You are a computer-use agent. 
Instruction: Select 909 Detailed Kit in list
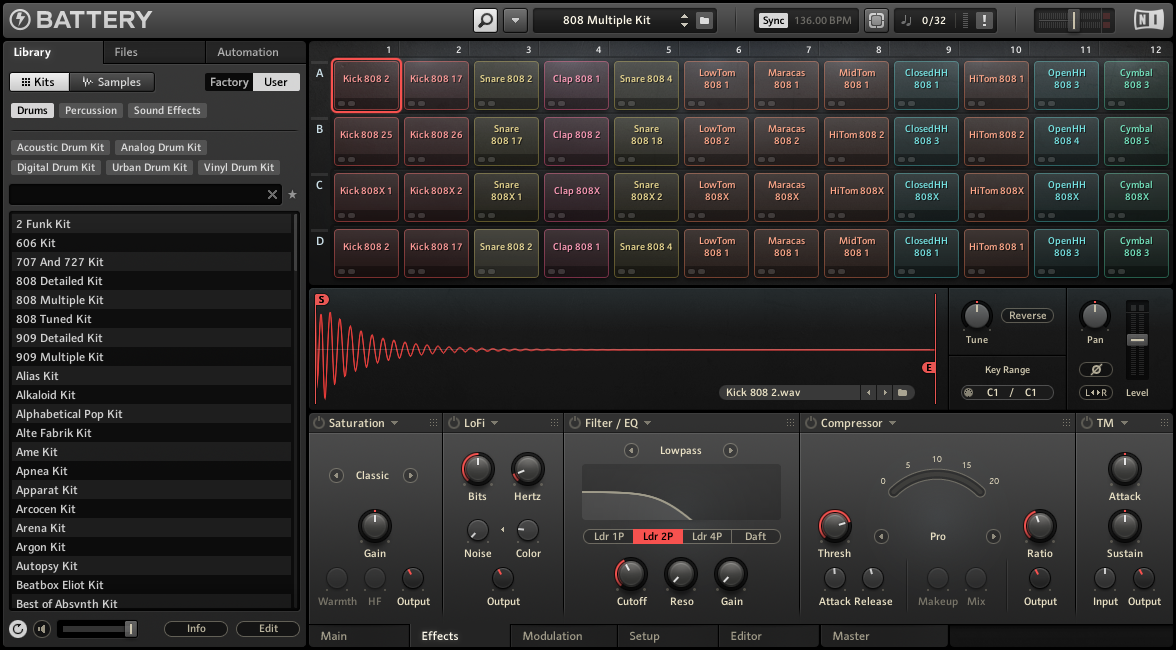(x=151, y=338)
